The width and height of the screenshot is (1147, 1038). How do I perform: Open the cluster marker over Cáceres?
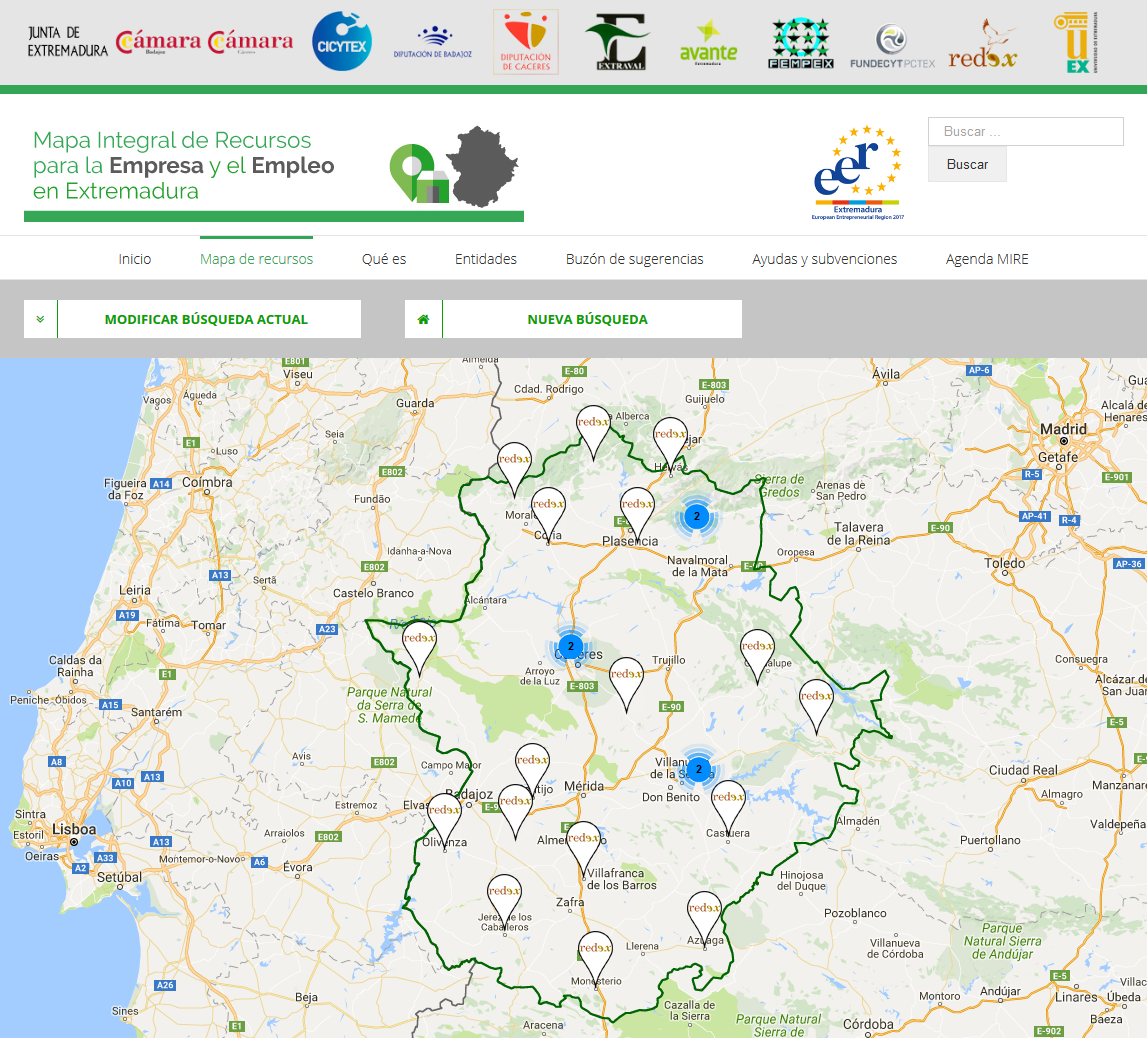[x=570, y=646]
